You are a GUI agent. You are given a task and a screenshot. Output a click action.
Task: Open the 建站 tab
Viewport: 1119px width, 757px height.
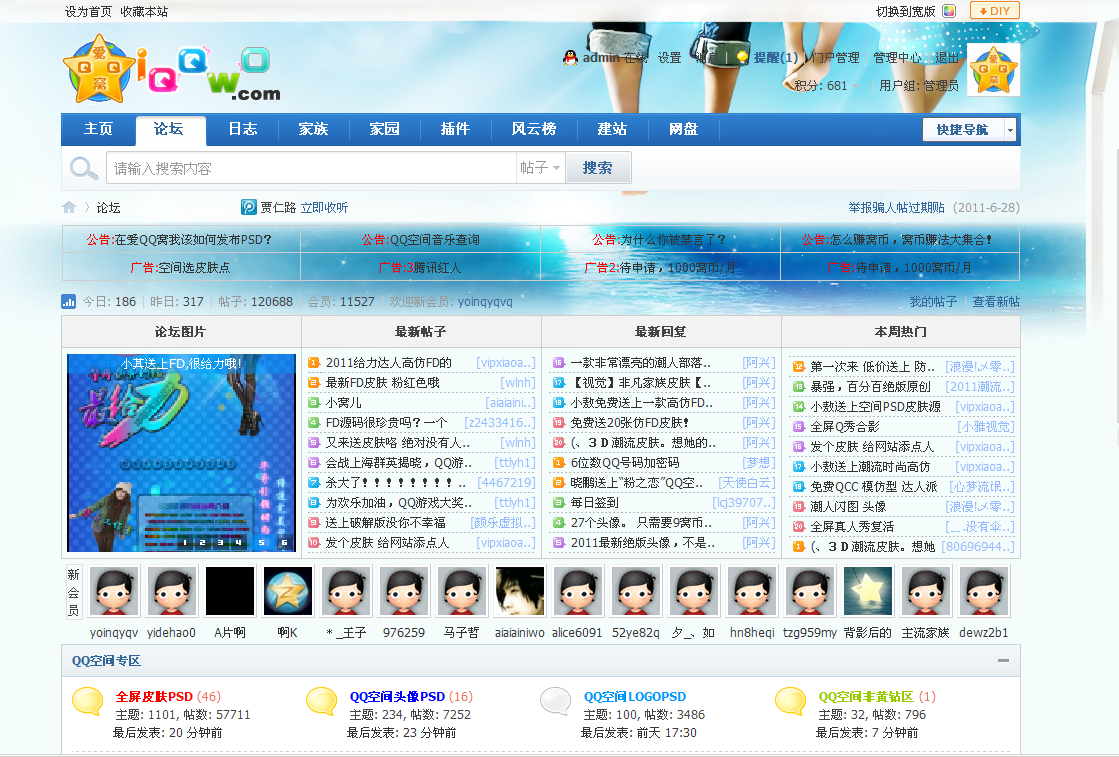coord(612,129)
